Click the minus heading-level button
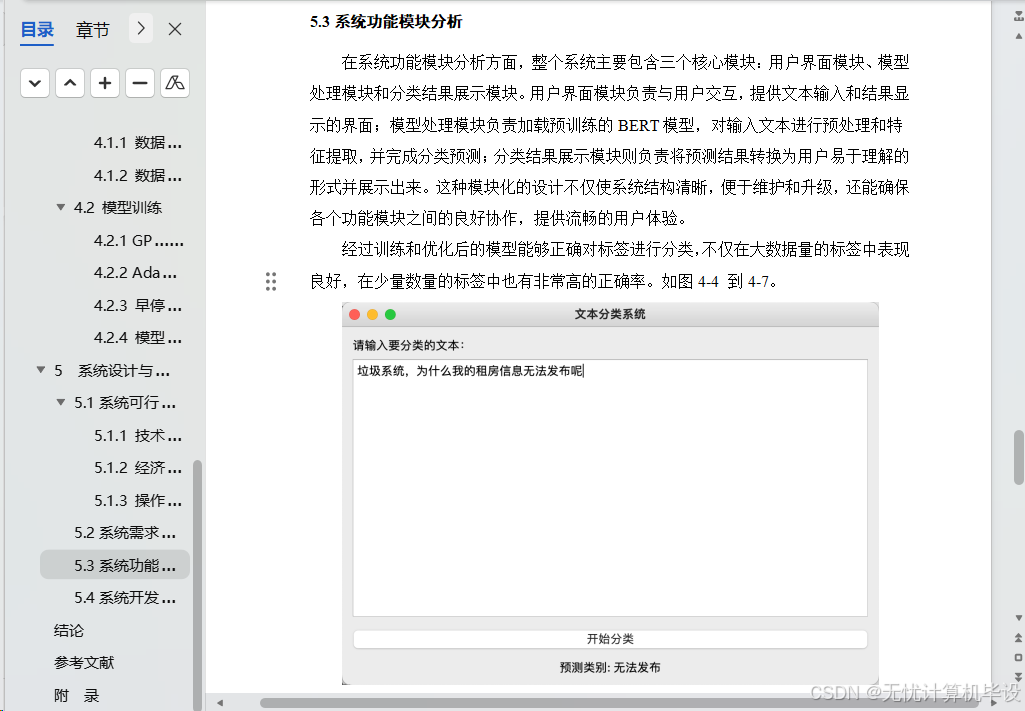1025x711 pixels. (x=139, y=83)
